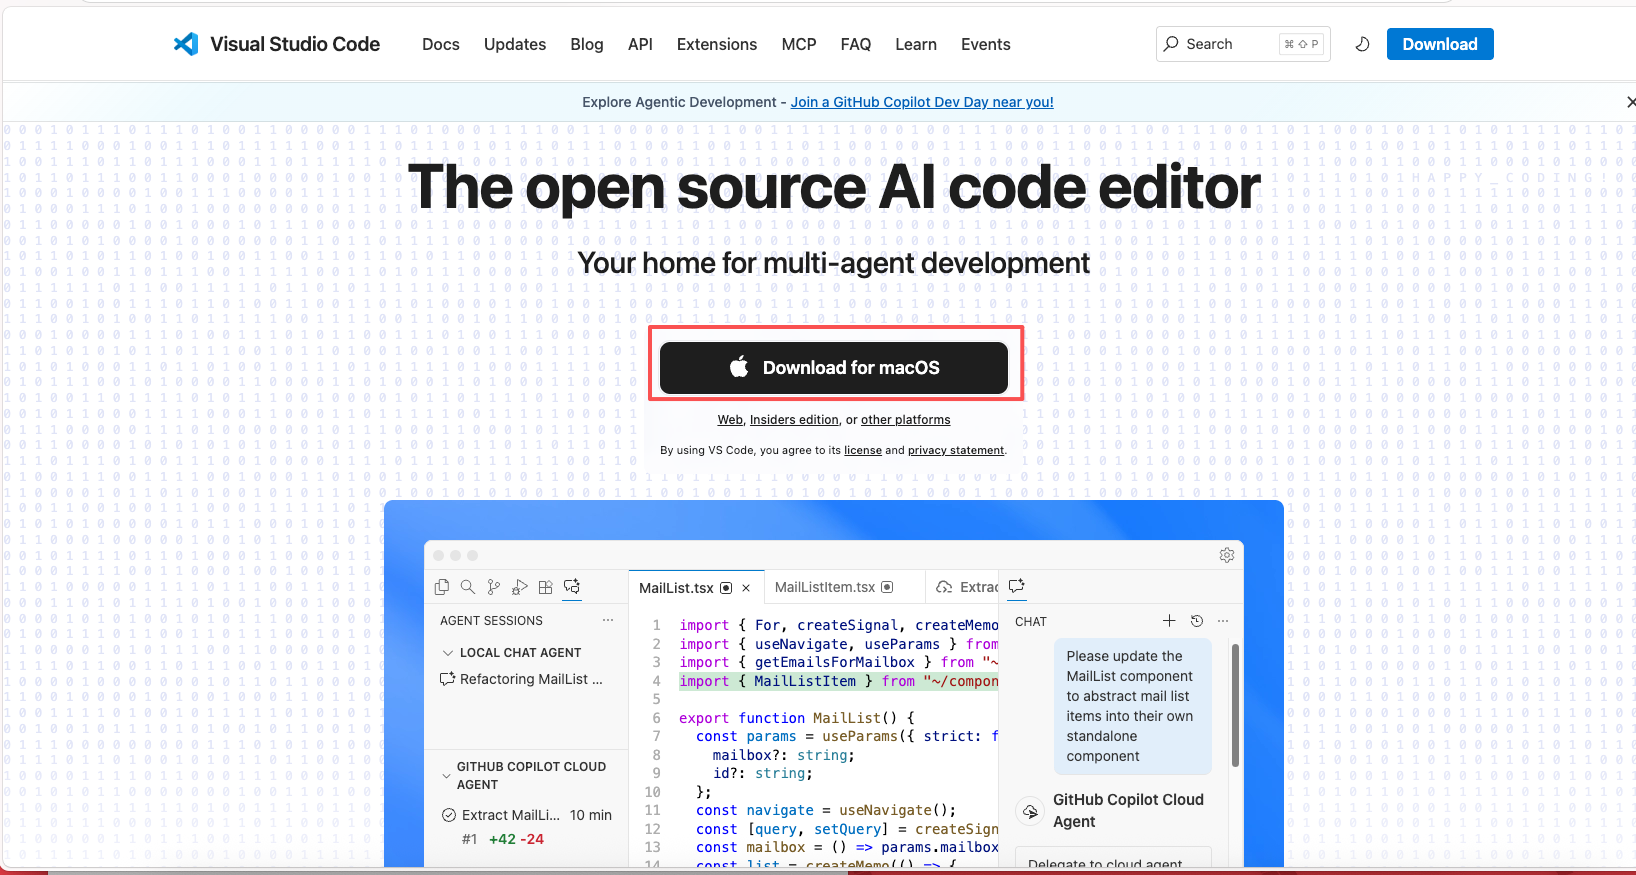Click the Please update the MailList component message
The width and height of the screenshot is (1636, 875).
[1133, 706]
